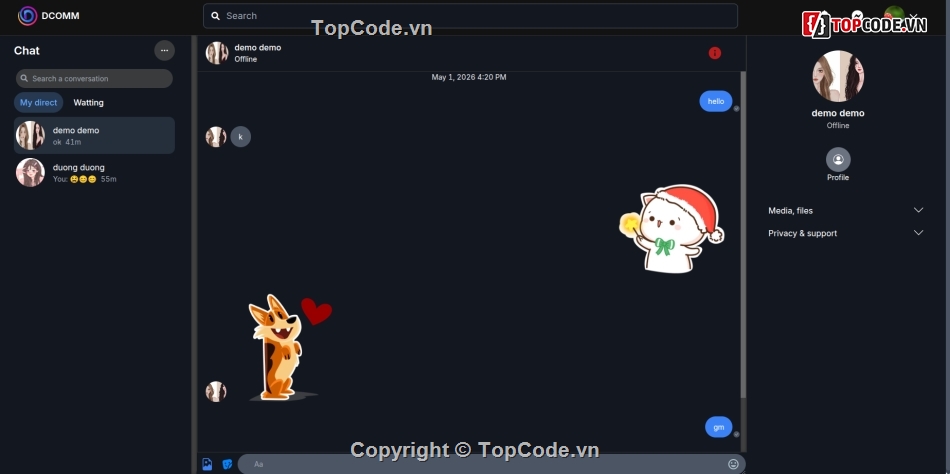The width and height of the screenshot is (950, 474).
Task: Click the demo demo avatar in the chat list
Action: [x=30, y=135]
